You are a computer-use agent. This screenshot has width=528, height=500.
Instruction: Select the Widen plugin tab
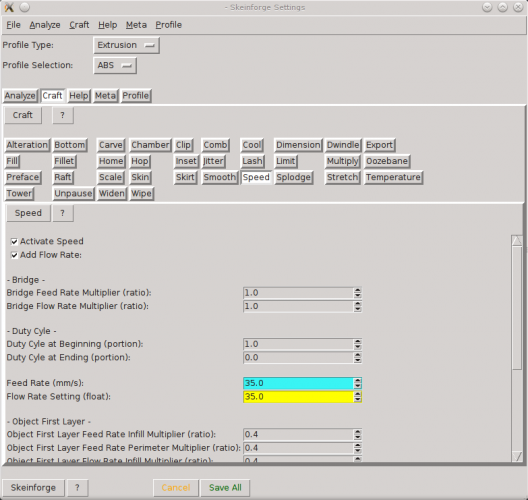[x=112, y=194]
